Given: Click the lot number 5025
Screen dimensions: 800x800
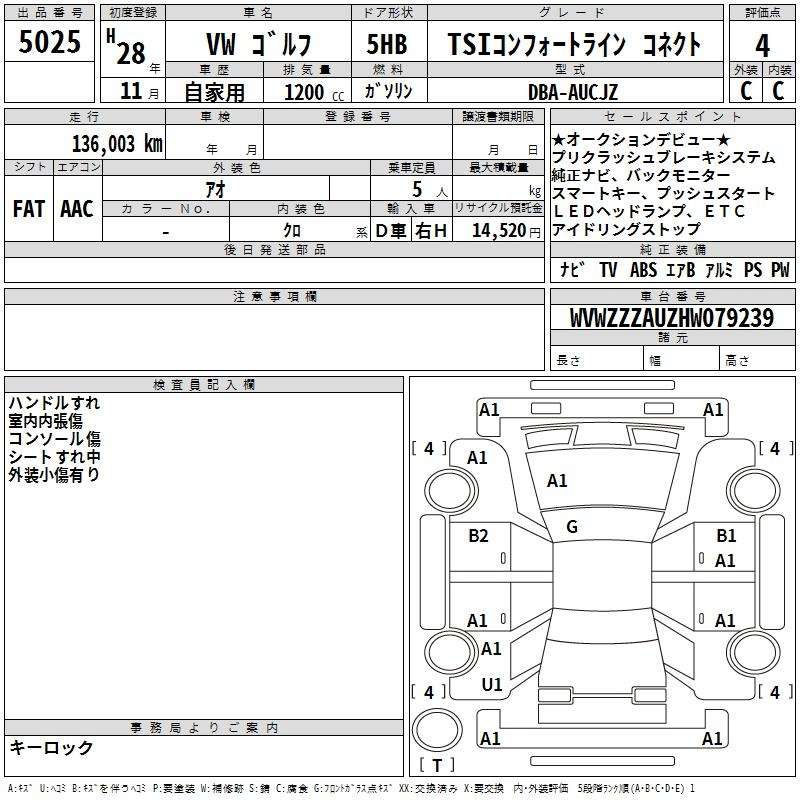Looking at the screenshot, I should click(x=50, y=44).
